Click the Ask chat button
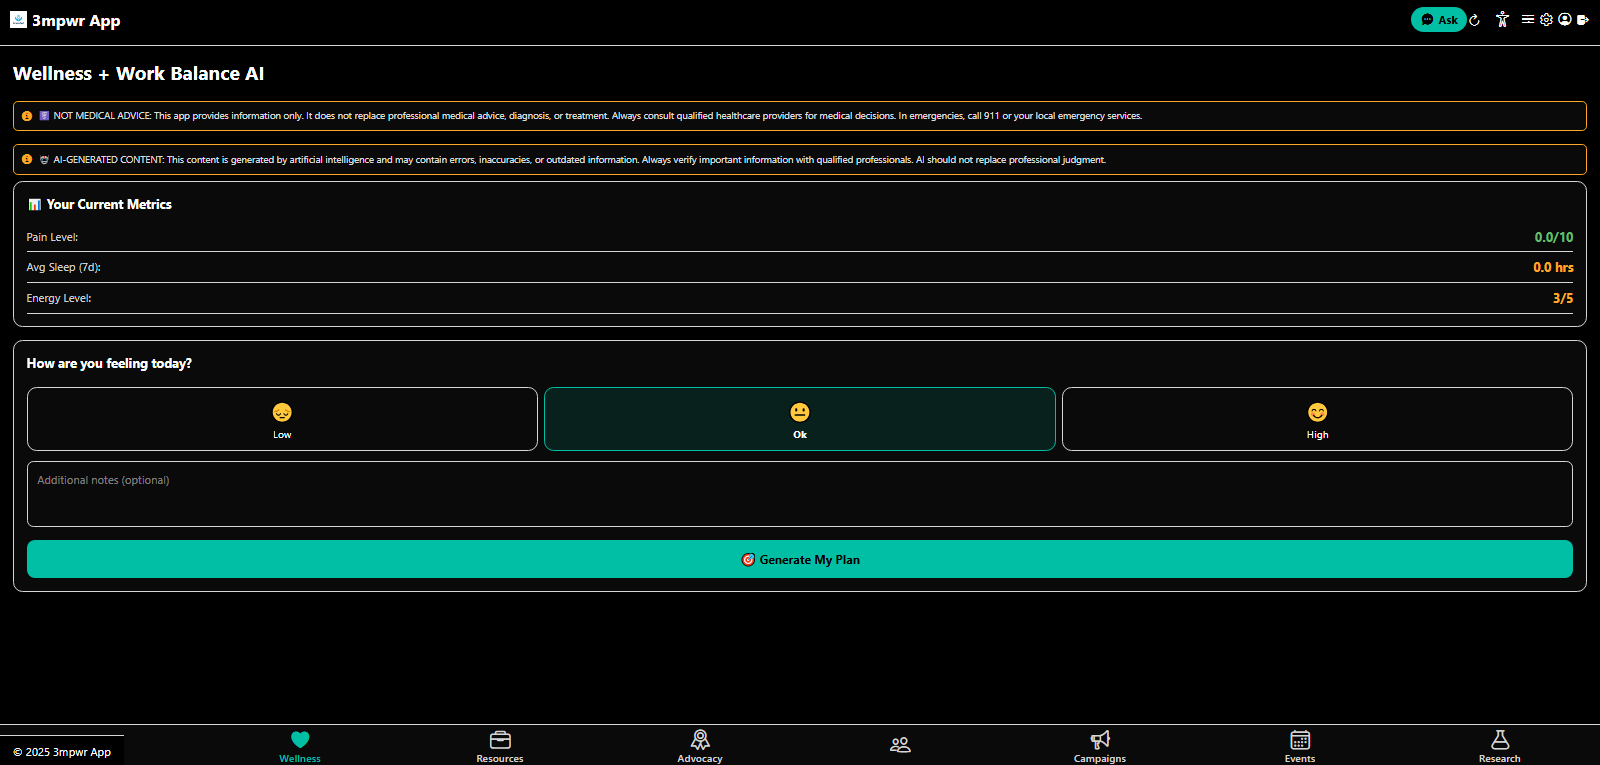The height and width of the screenshot is (765, 1600). pos(1438,20)
